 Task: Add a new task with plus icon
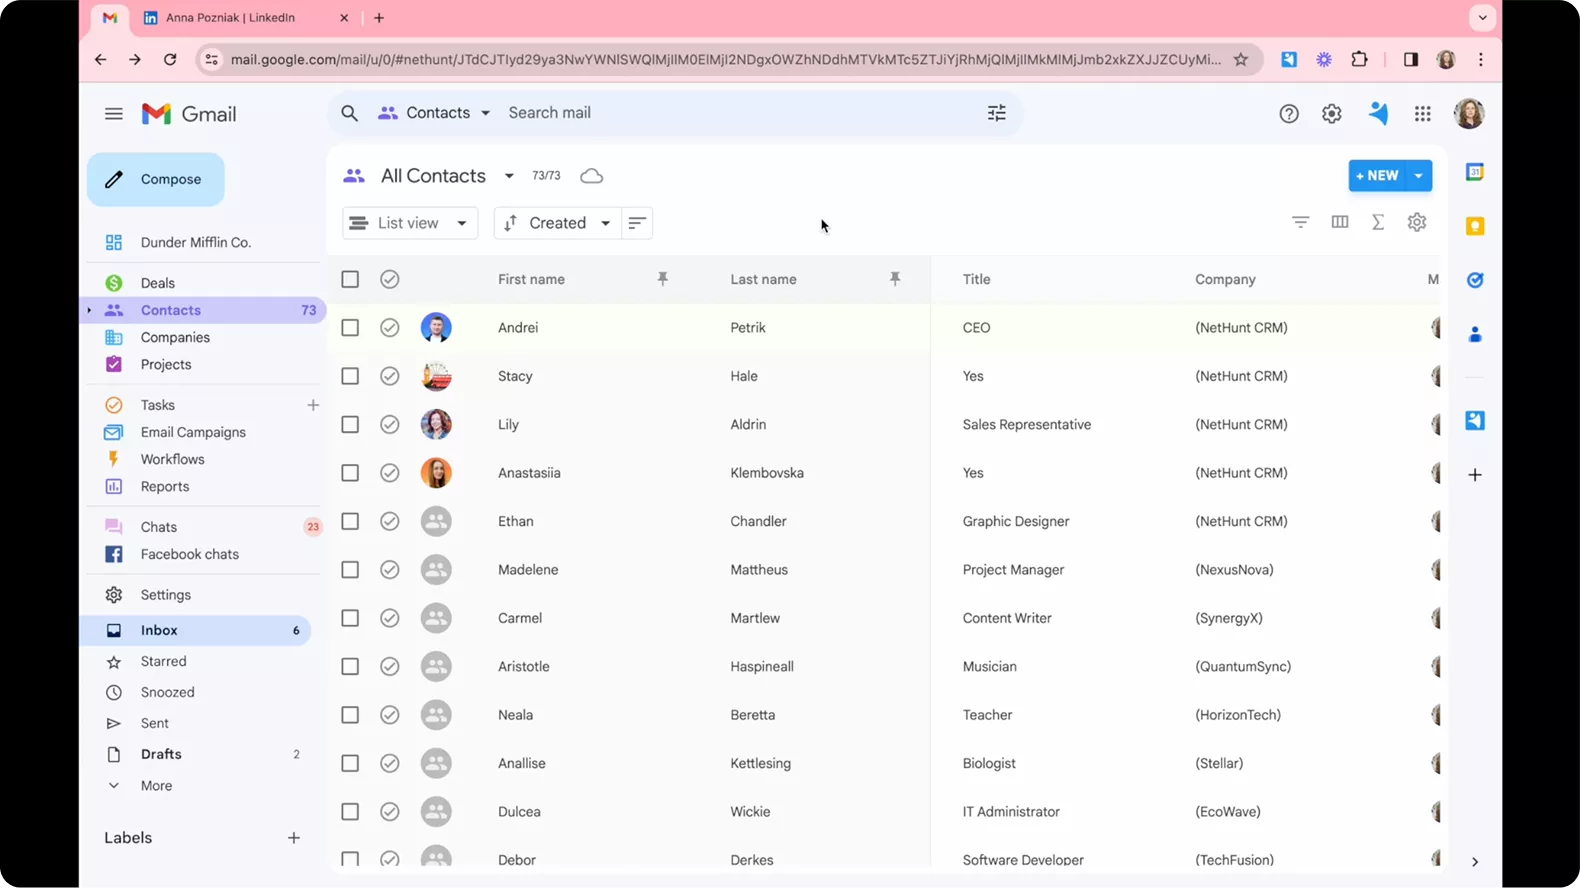tap(313, 405)
